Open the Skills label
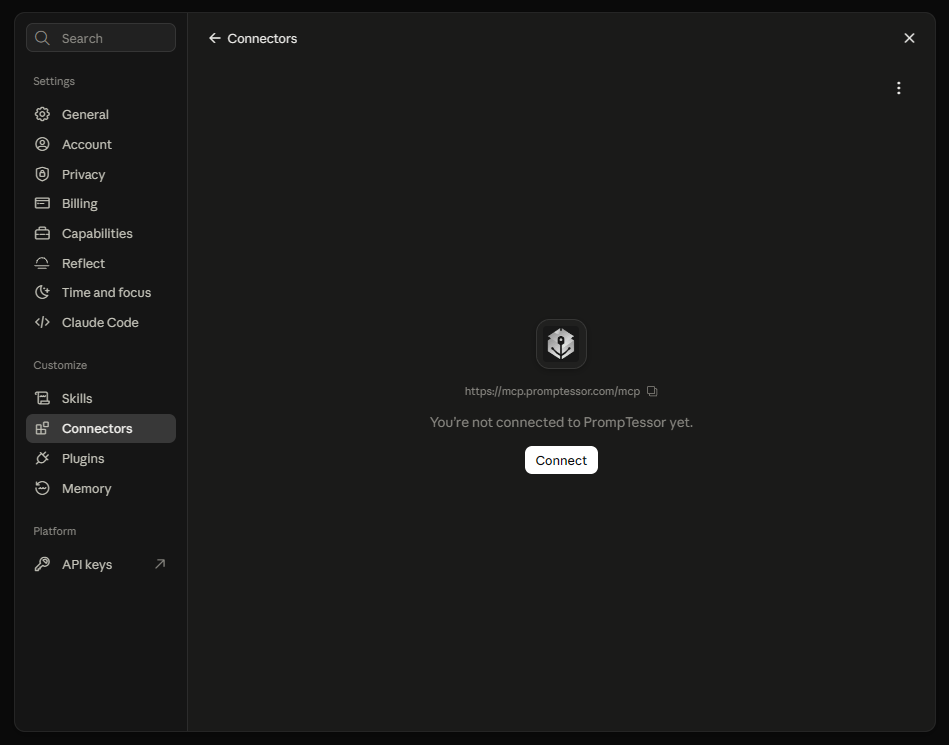 click(77, 398)
